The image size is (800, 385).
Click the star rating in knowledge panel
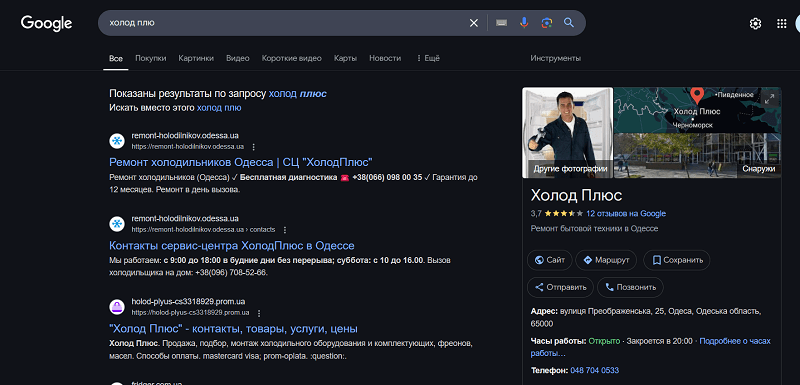click(563, 214)
